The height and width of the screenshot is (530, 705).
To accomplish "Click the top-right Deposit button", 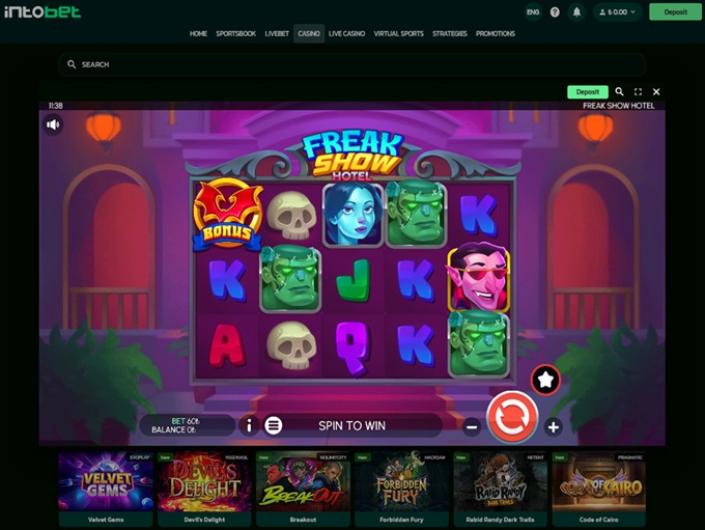I will point(675,12).
